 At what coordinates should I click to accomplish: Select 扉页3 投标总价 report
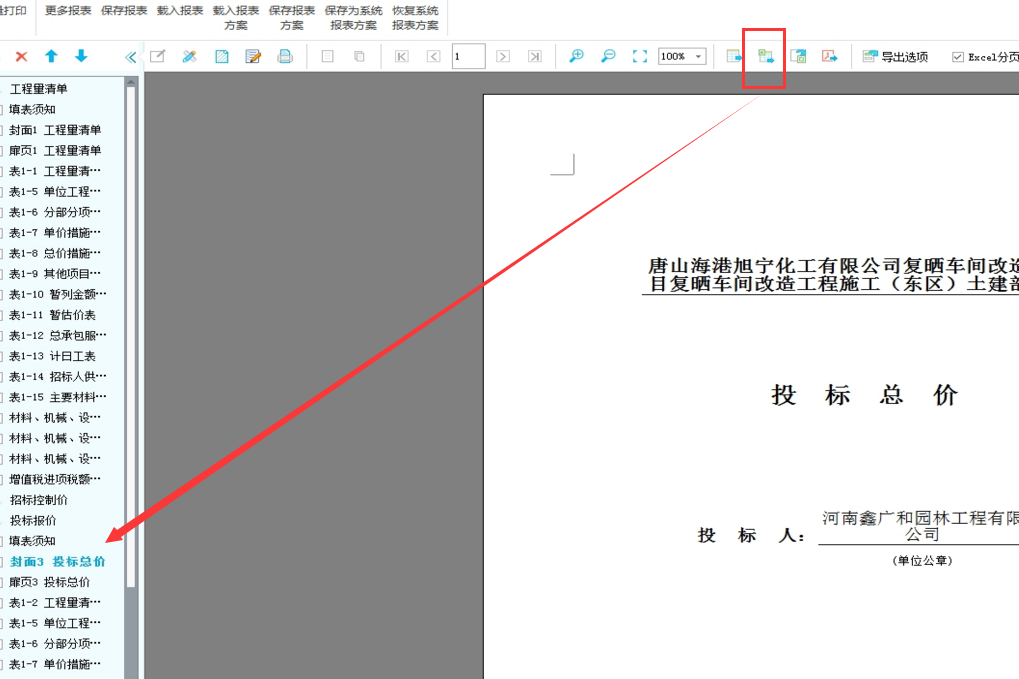[49, 582]
